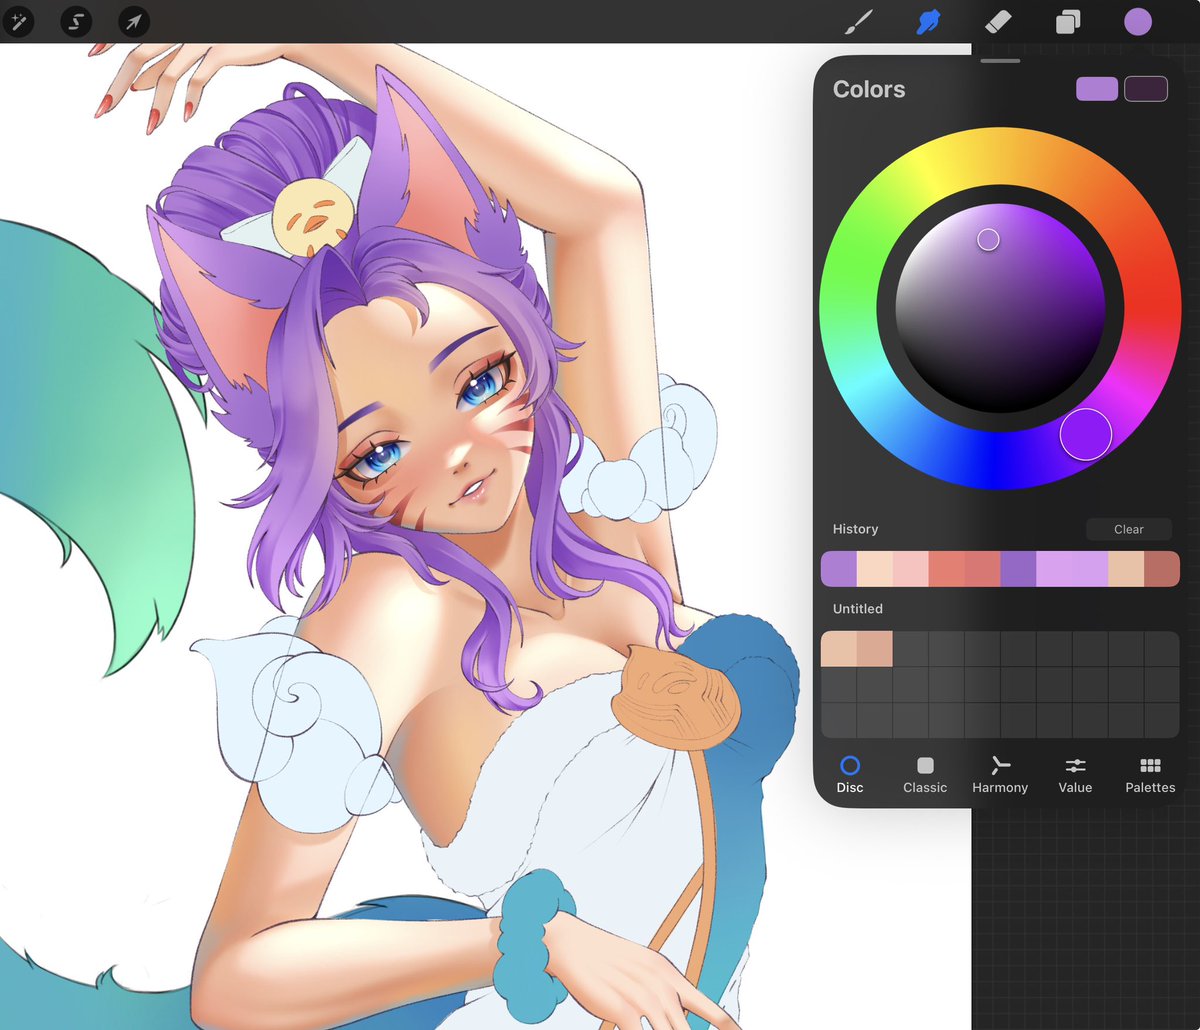The width and height of the screenshot is (1200, 1030).
Task: Open the Harmony tab
Action: [x=1000, y=774]
